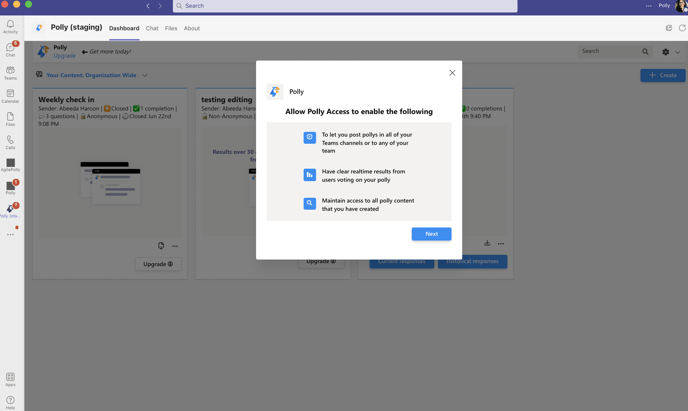688x411 pixels.
Task: Open Calendar in the sidebar
Action: [x=10, y=96]
